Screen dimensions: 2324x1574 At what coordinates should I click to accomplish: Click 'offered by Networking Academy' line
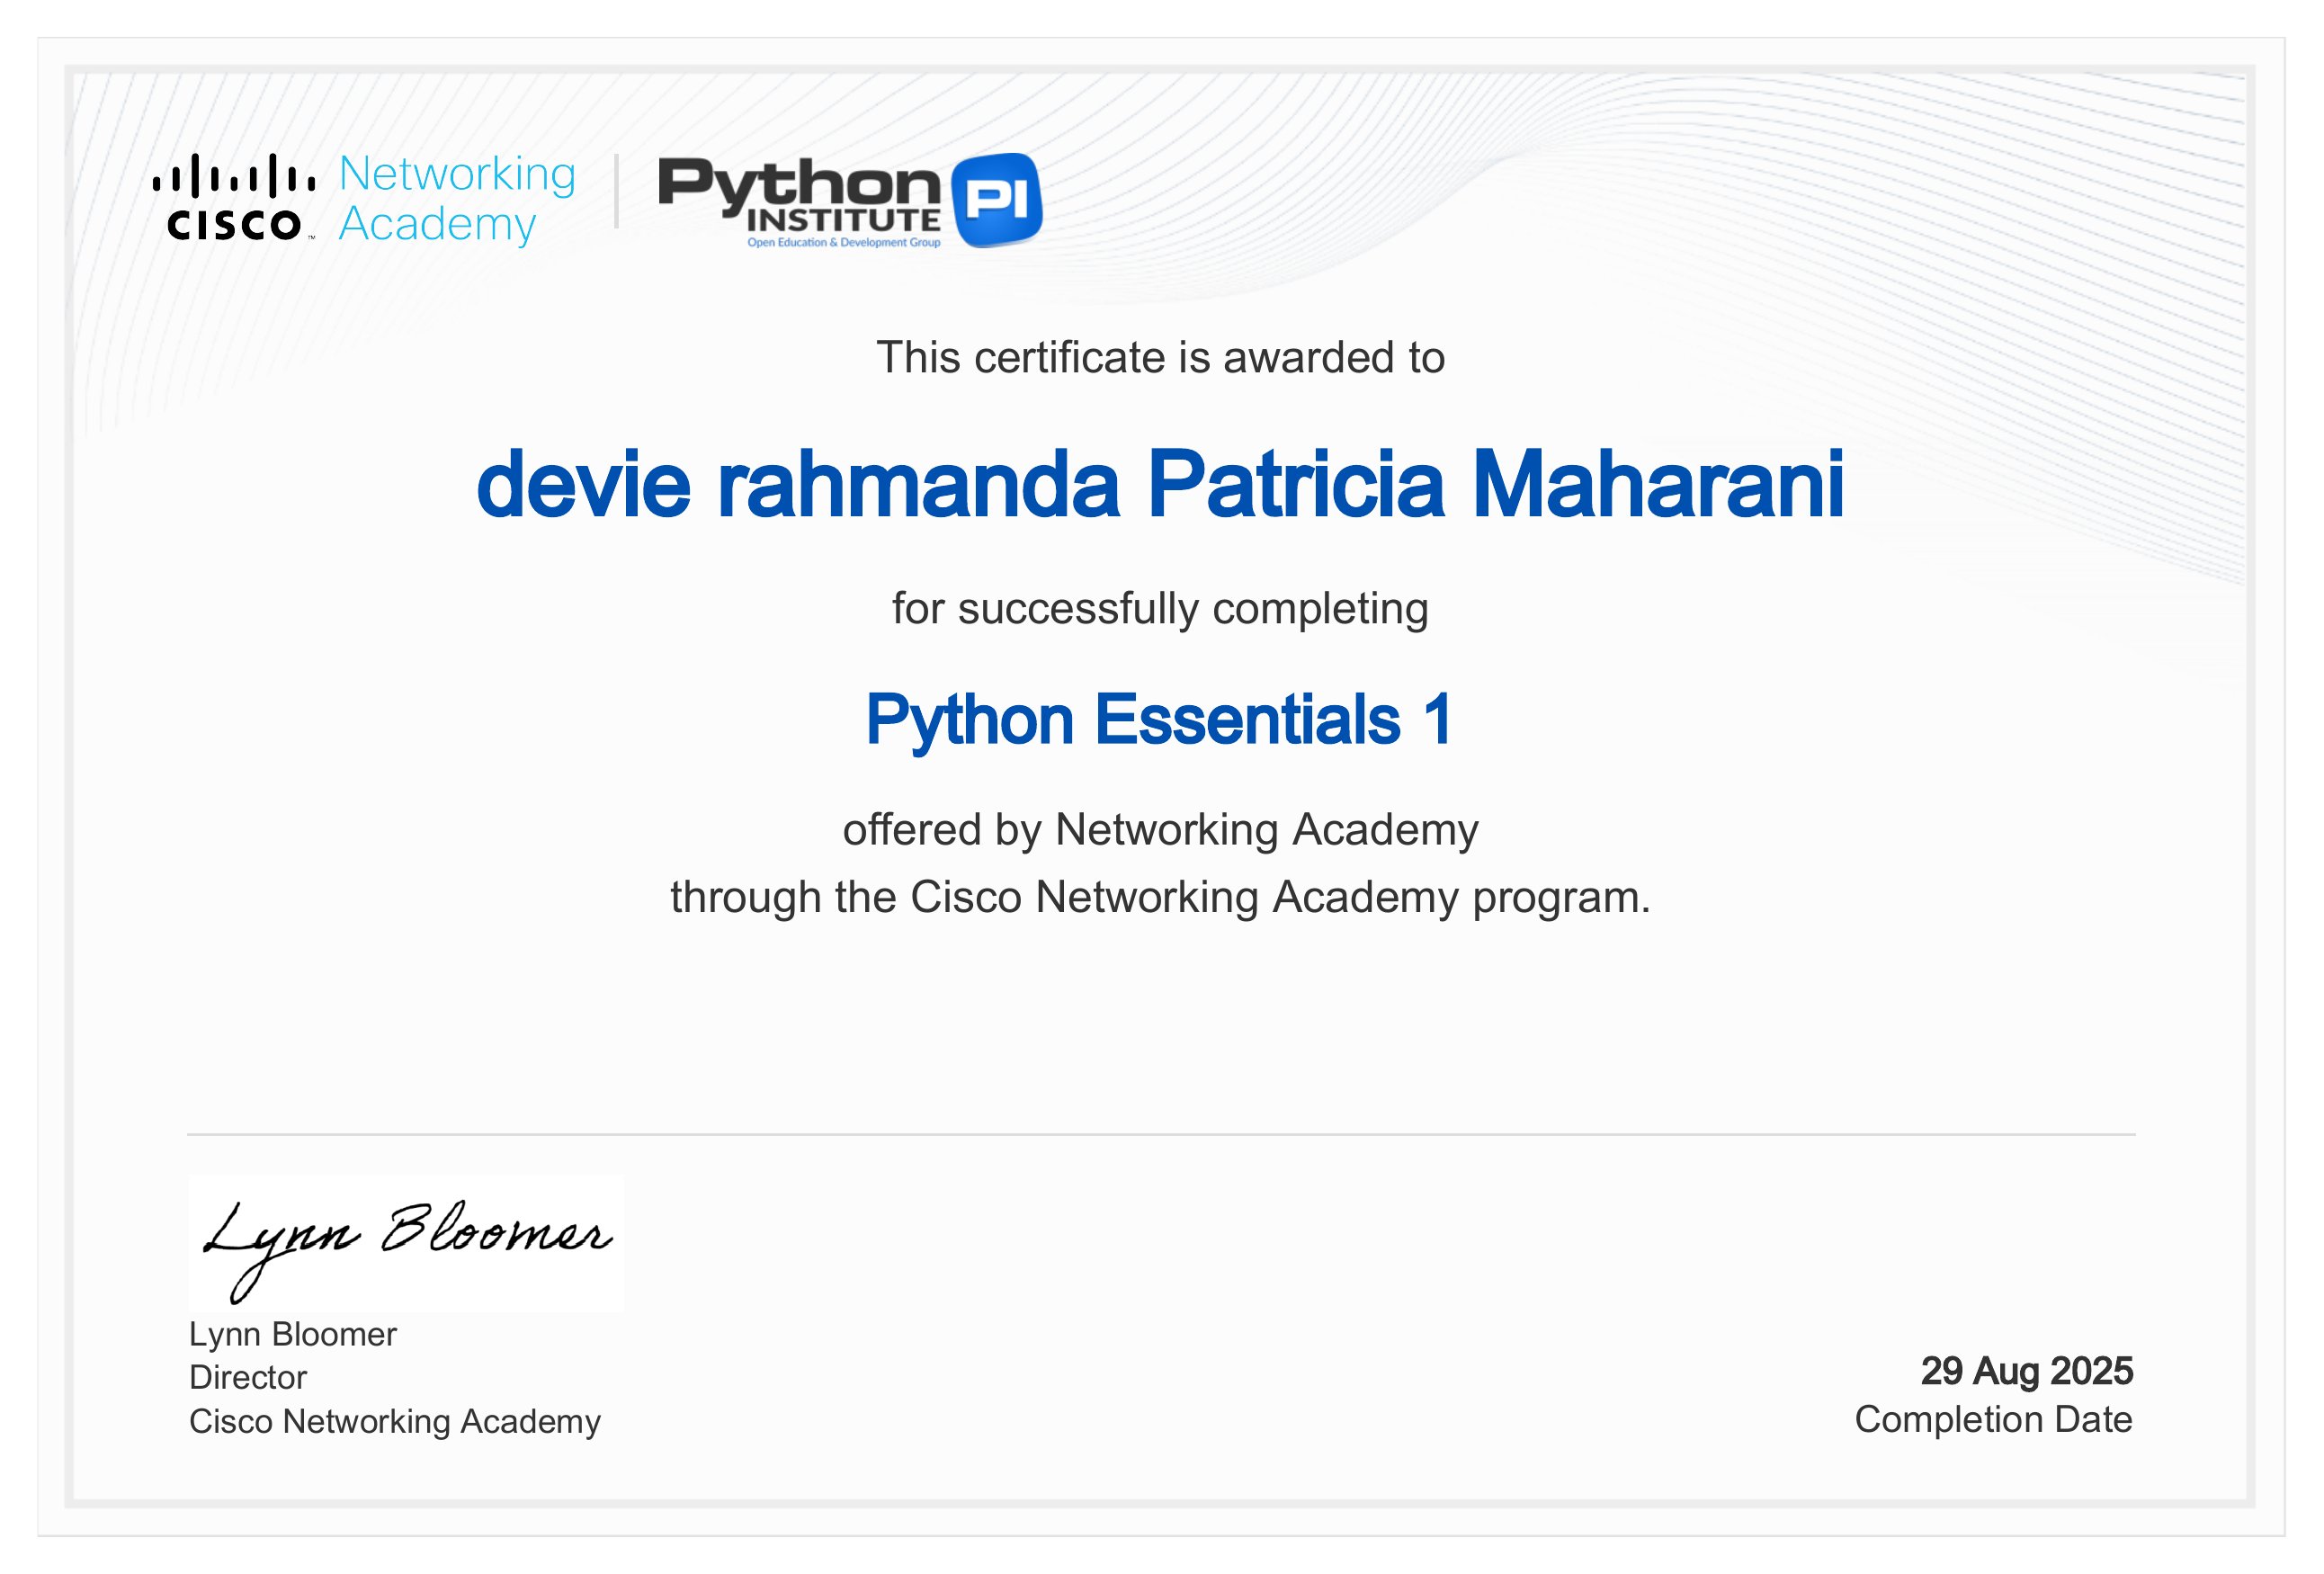tap(1160, 830)
